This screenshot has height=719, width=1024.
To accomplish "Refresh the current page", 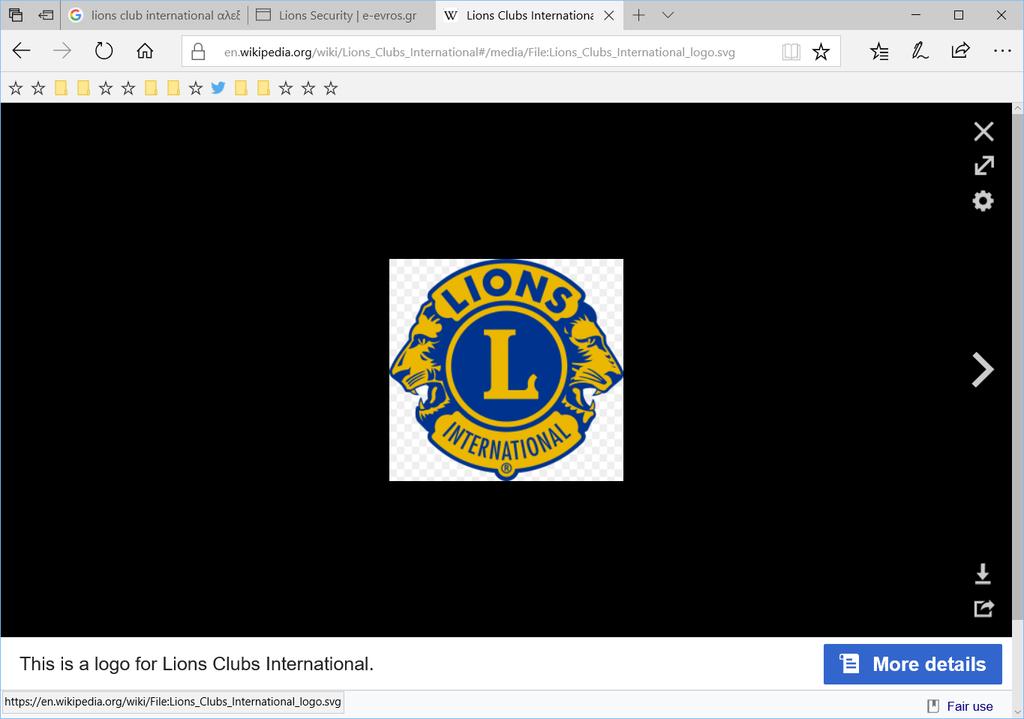I will coord(103,51).
